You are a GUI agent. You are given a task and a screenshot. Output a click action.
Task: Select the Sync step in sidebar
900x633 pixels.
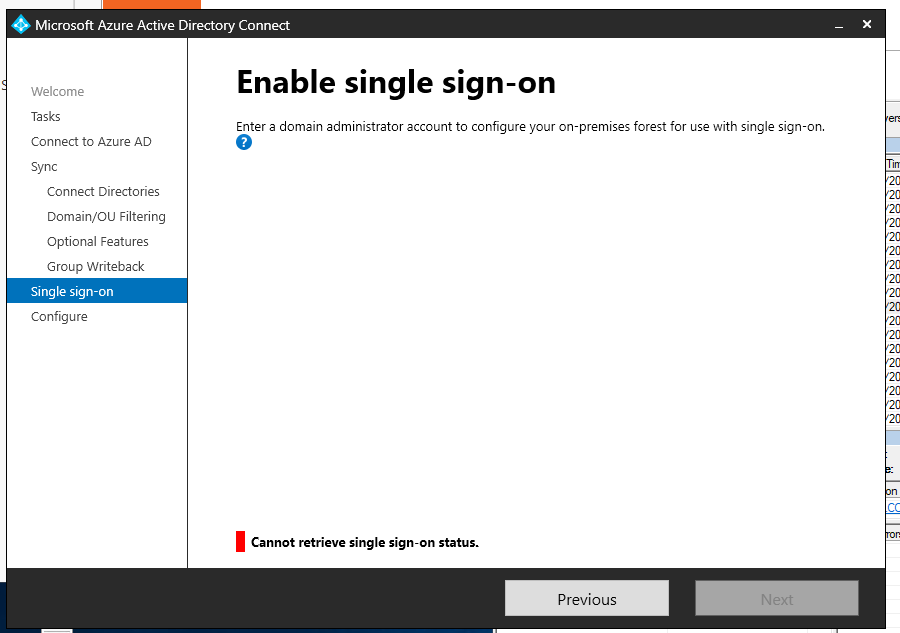(x=44, y=167)
